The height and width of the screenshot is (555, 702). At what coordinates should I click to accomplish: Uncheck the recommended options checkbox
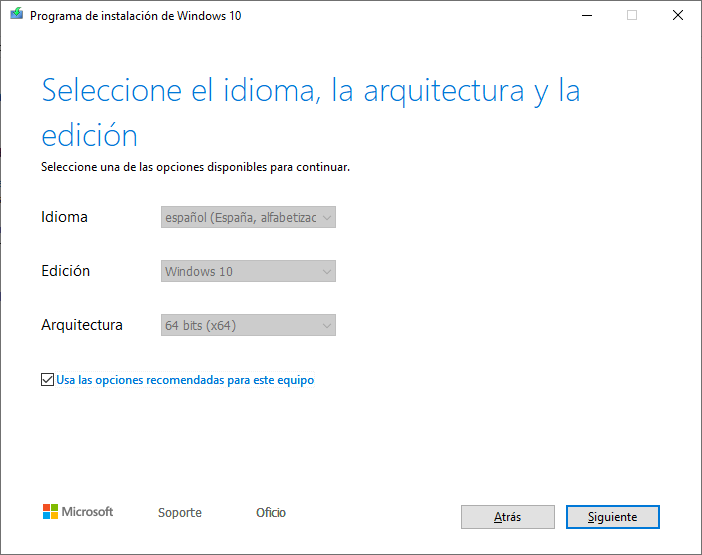[x=47, y=380]
